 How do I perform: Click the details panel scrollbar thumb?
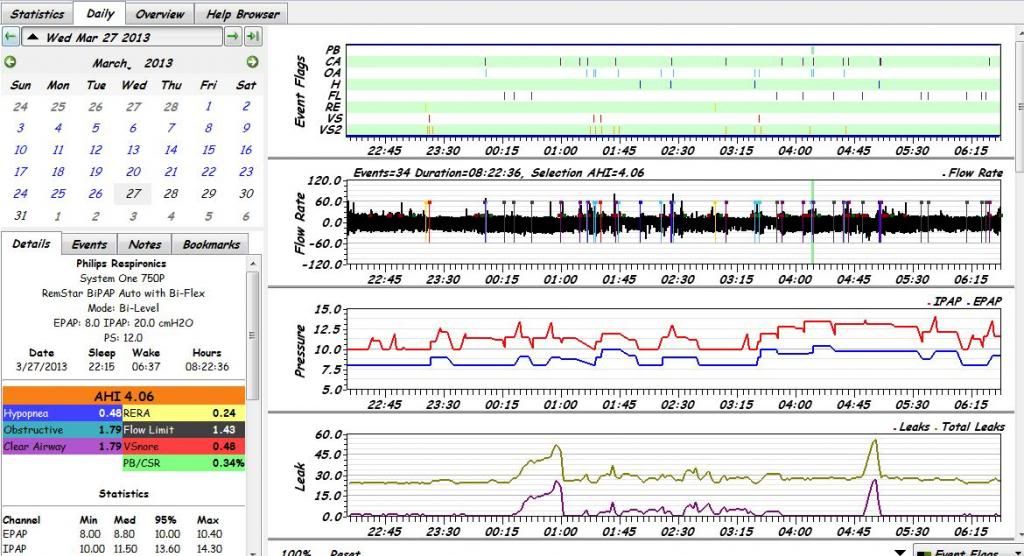(253, 335)
